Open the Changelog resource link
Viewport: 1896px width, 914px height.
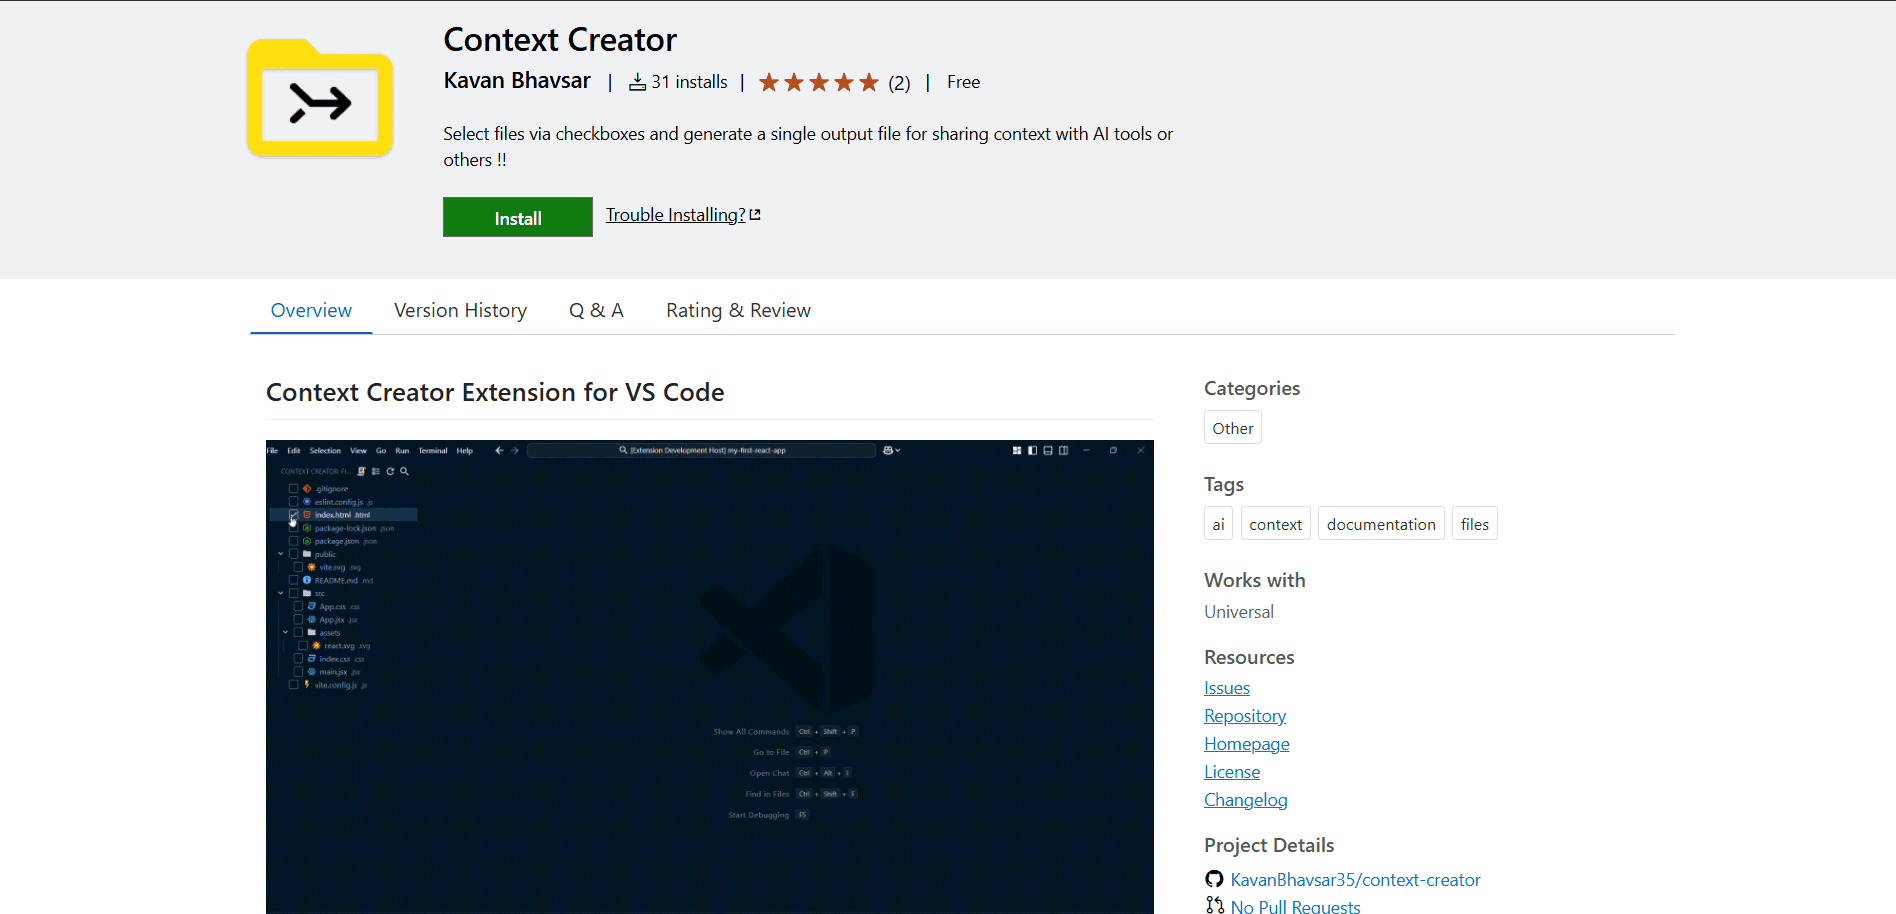pos(1246,800)
